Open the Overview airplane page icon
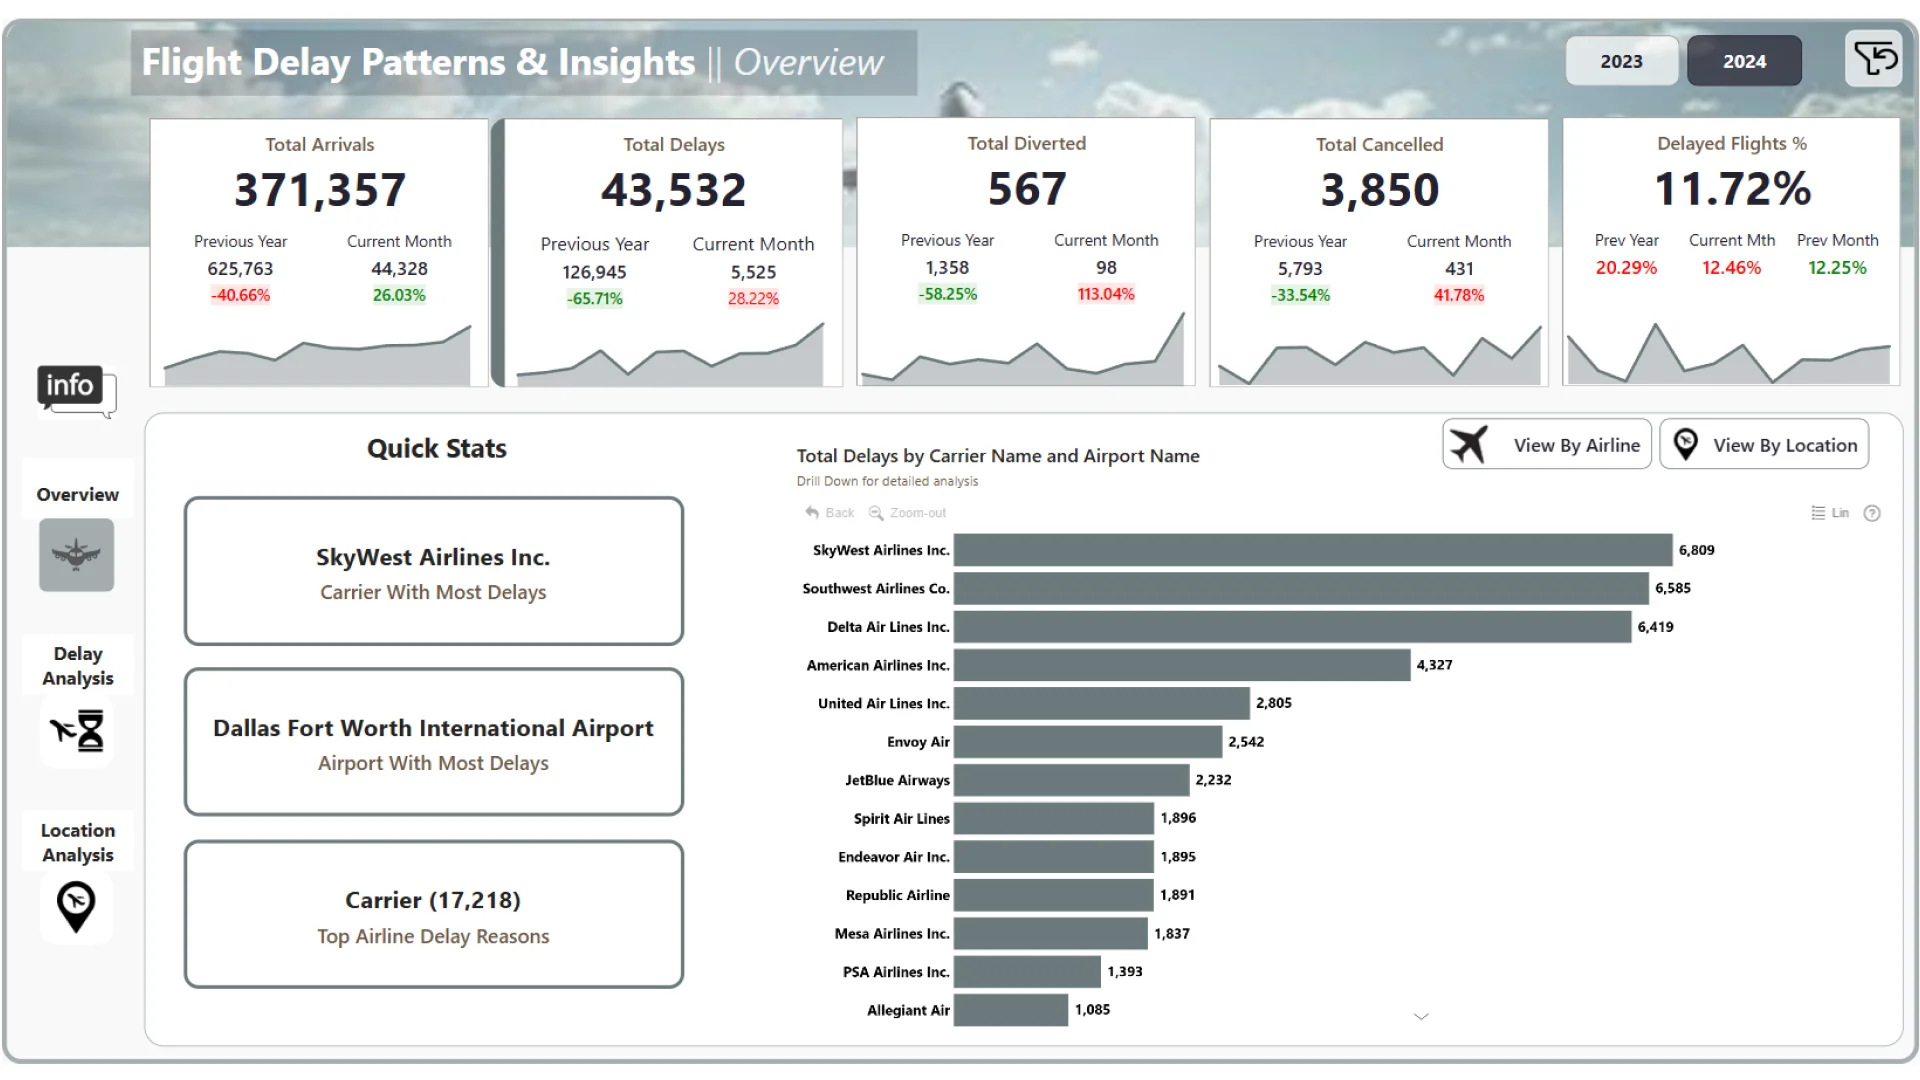 click(x=76, y=554)
